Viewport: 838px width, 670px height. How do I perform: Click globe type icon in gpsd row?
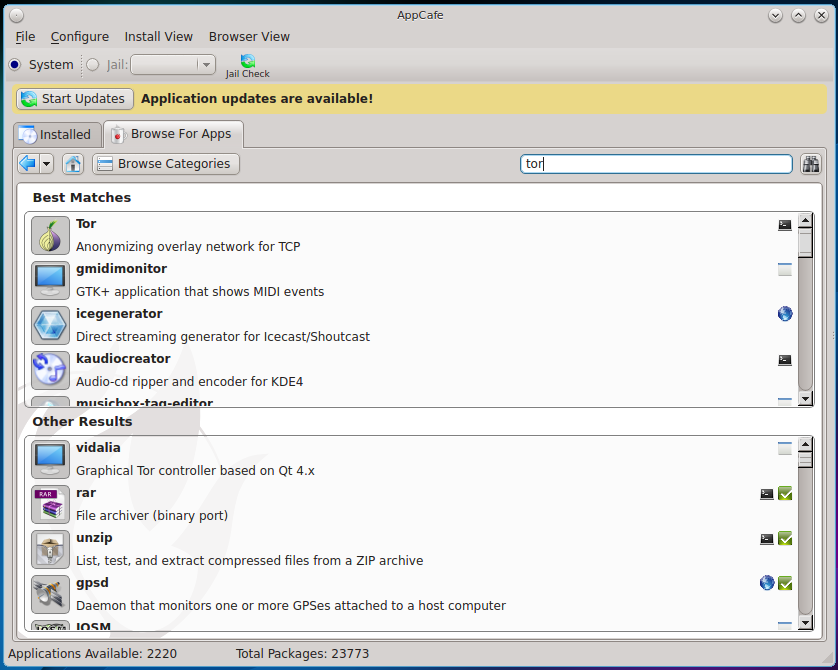(766, 582)
